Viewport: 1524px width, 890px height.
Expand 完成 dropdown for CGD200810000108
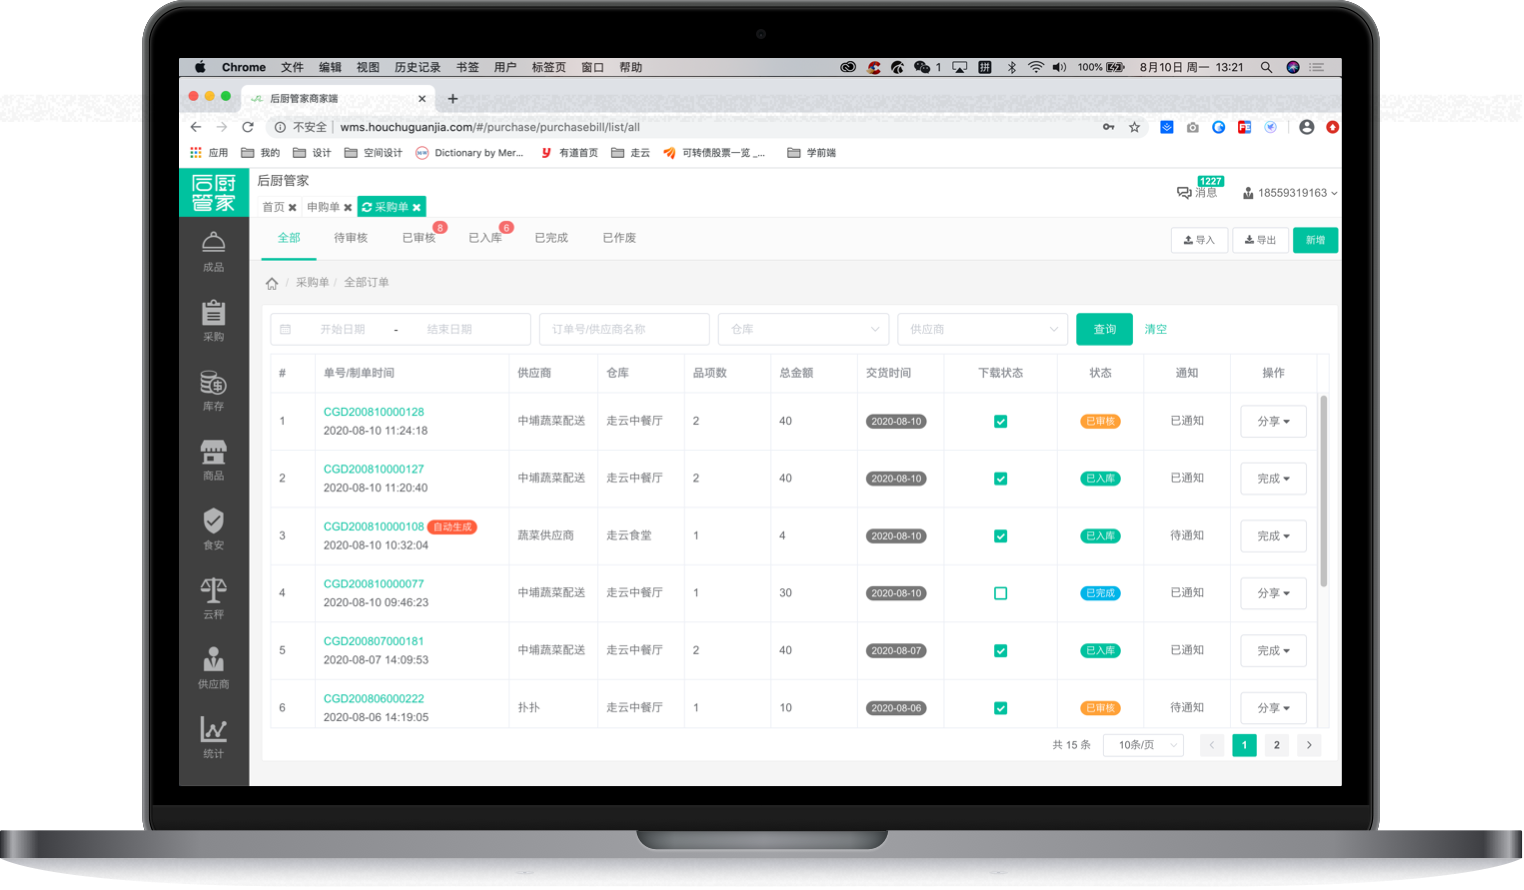1273,536
